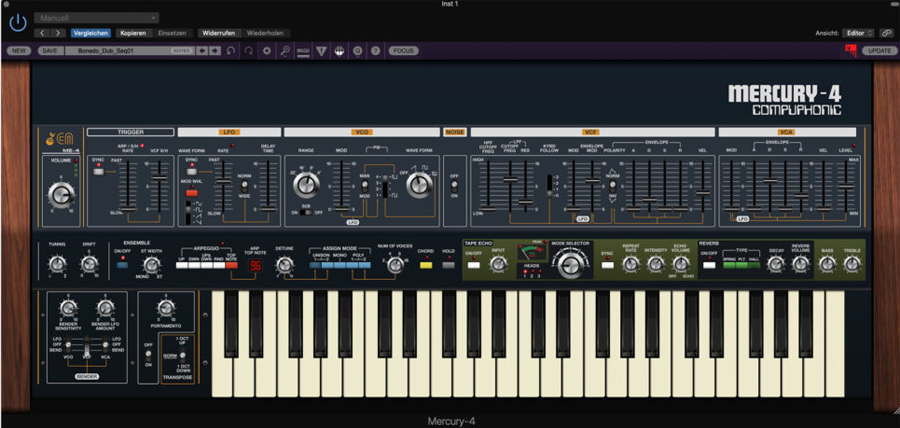Click the ARP/S/H RATE slider
The width and height of the screenshot is (900, 428).
(x=128, y=187)
